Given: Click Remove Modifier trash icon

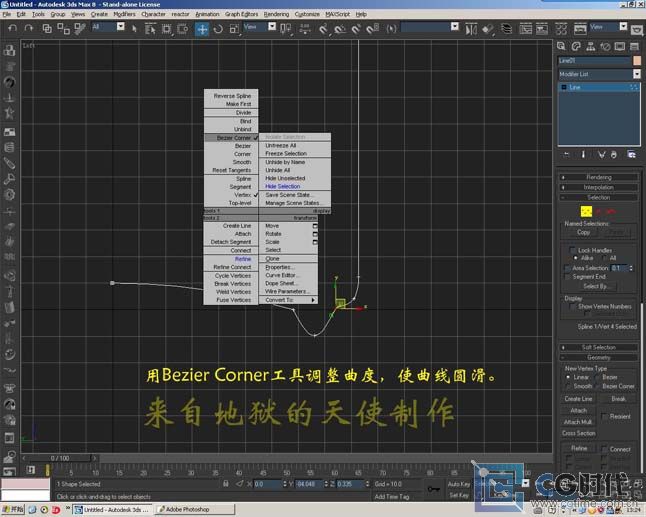Looking at the screenshot, I should [x=614, y=154].
